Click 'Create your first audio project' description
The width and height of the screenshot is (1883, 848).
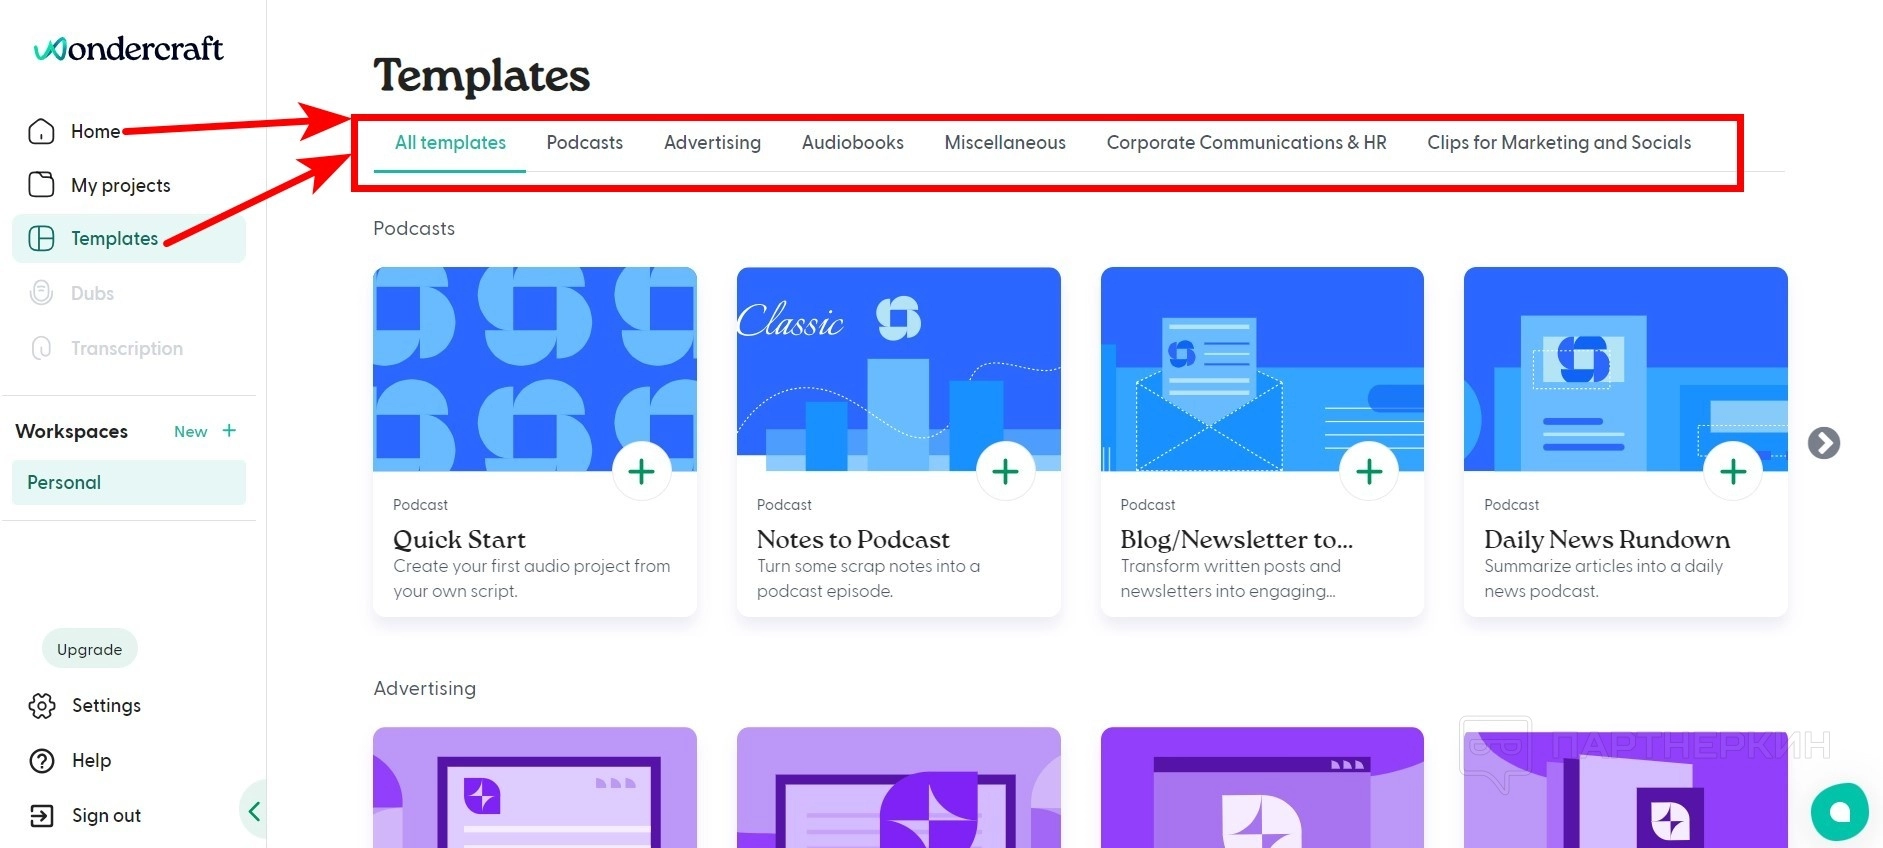point(532,578)
